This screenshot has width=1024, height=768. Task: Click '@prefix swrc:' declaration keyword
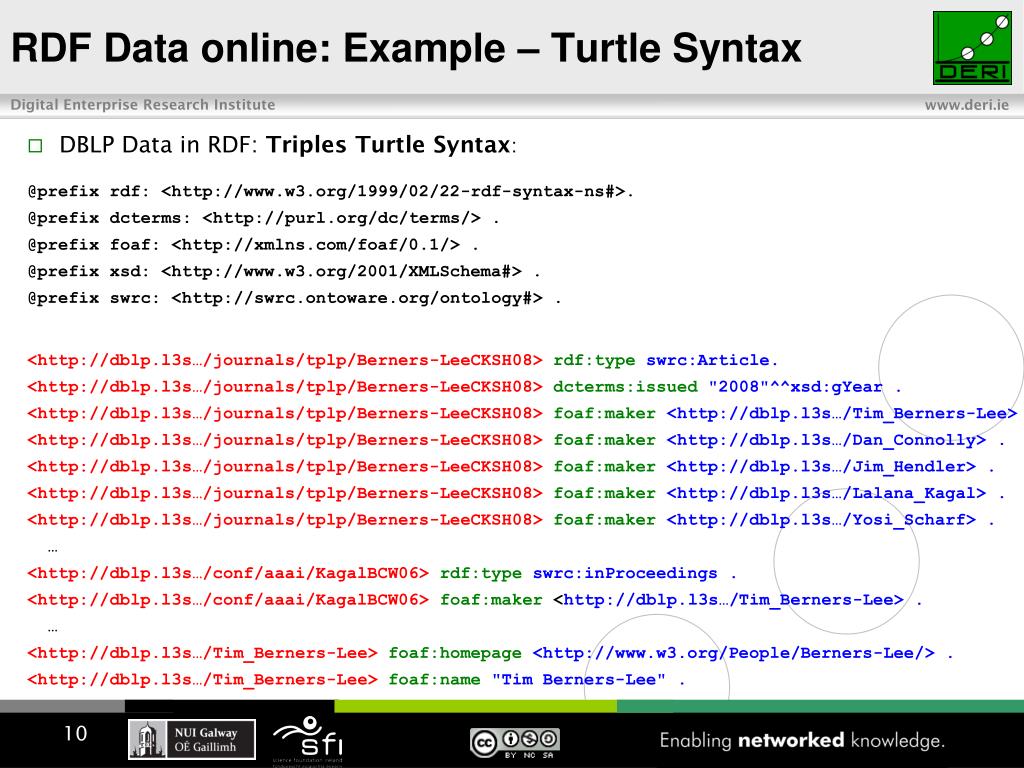[93, 298]
